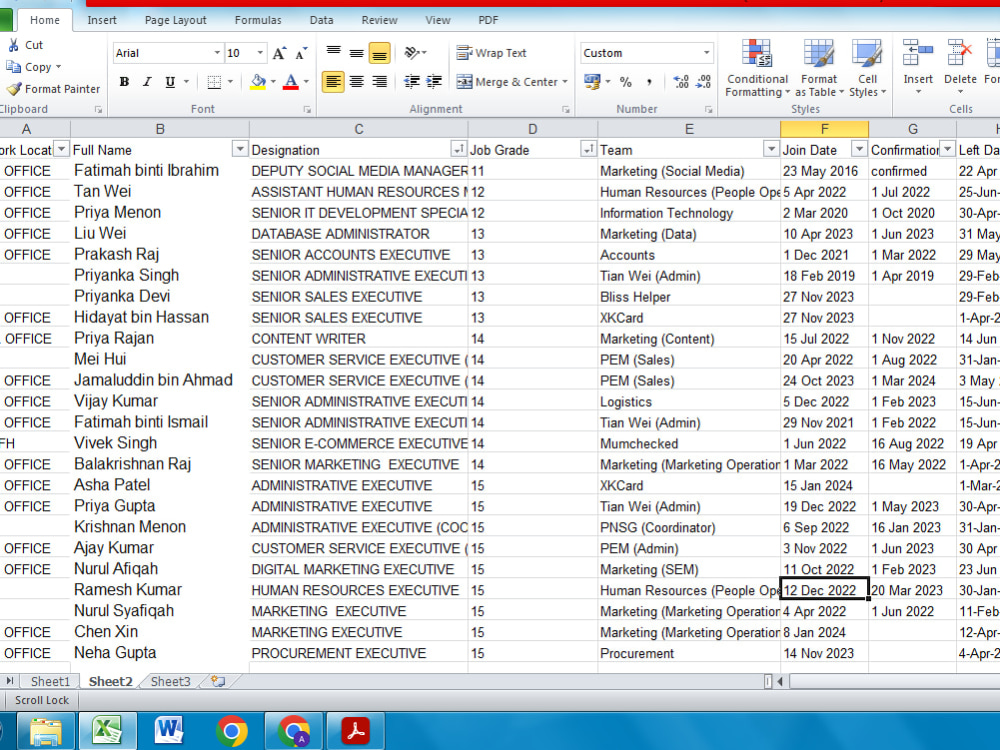Screen dimensions: 1000x750
Task: Switch to the Data tab
Action: coord(321,20)
